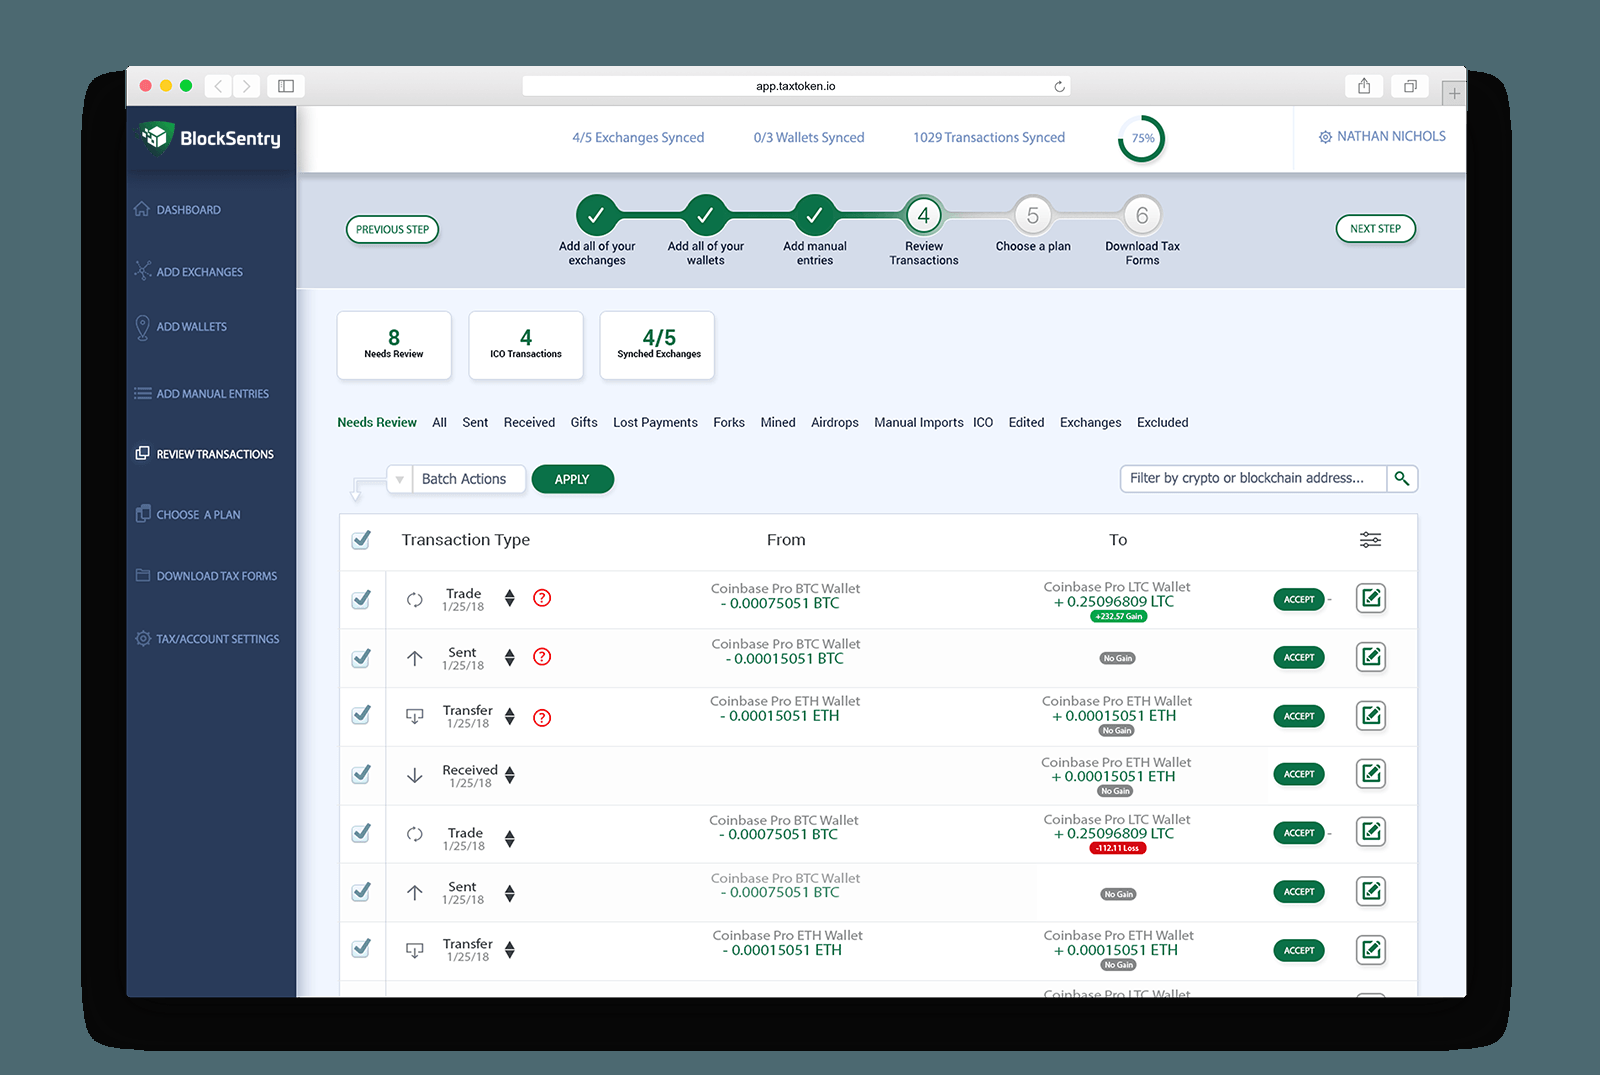Uncheck the Received transaction checkbox
Image resolution: width=1600 pixels, height=1075 pixels.
[361, 774]
